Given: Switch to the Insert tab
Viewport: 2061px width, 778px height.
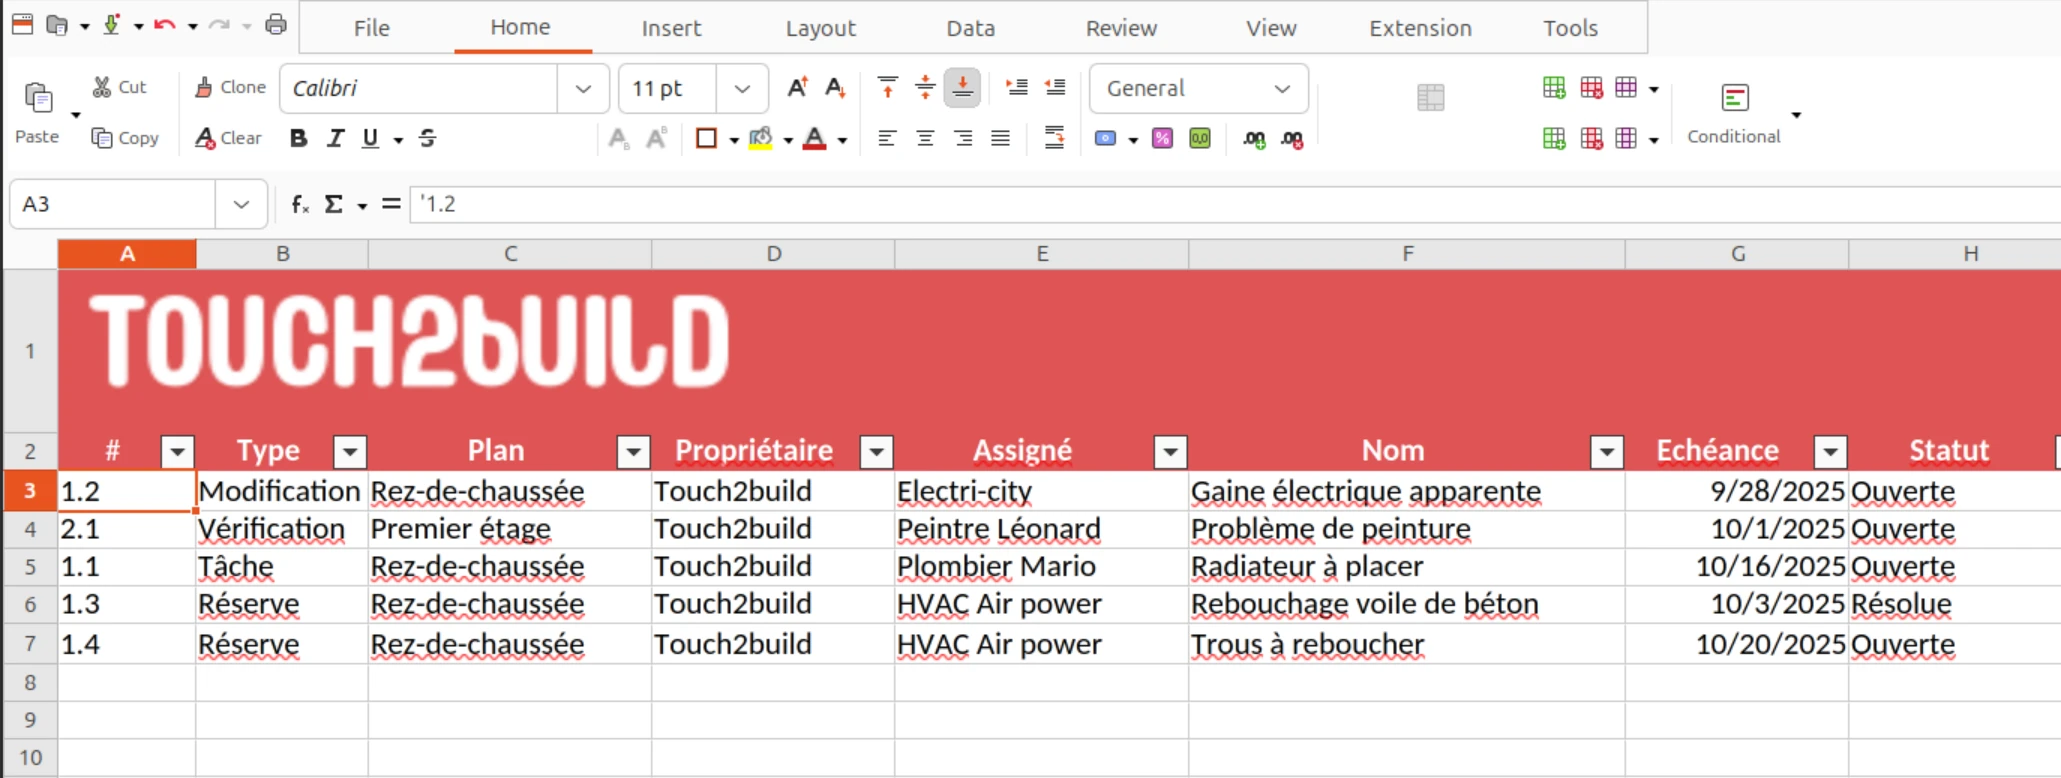Looking at the screenshot, I should point(671,28).
